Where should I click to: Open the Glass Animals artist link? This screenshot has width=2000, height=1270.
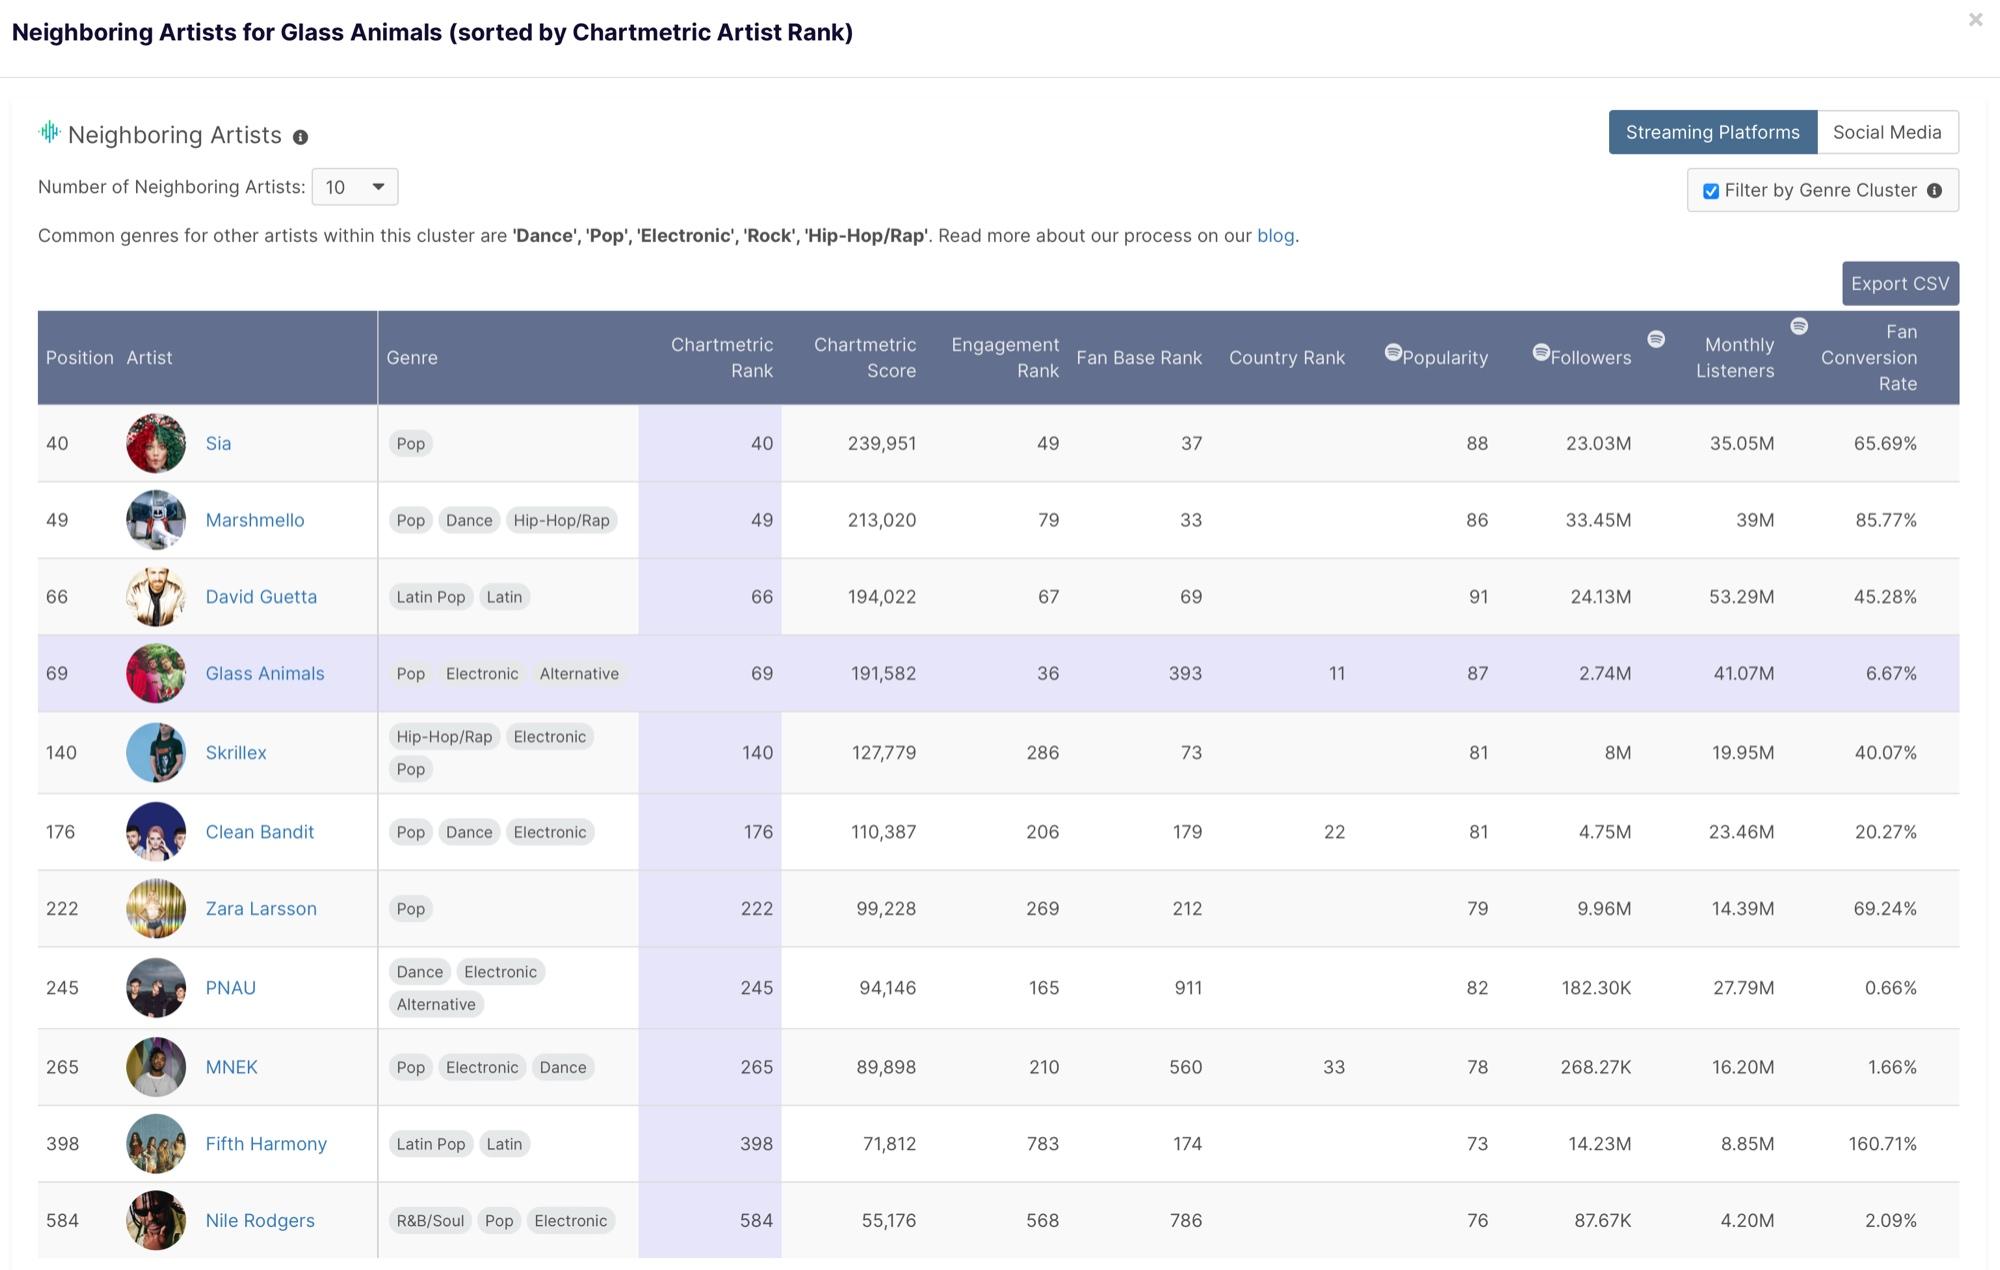pyautogui.click(x=265, y=674)
